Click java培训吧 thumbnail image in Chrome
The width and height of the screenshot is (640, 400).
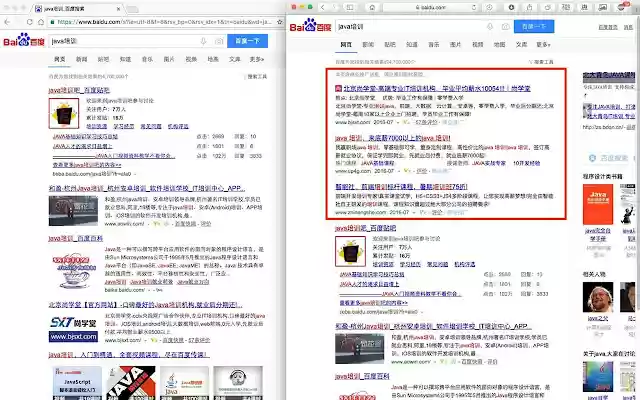[x=64, y=113]
